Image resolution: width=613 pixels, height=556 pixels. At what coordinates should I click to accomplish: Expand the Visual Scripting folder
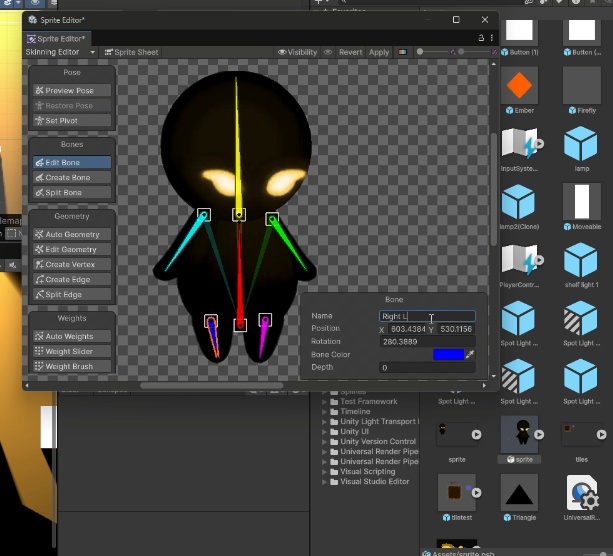pyautogui.click(x=324, y=472)
